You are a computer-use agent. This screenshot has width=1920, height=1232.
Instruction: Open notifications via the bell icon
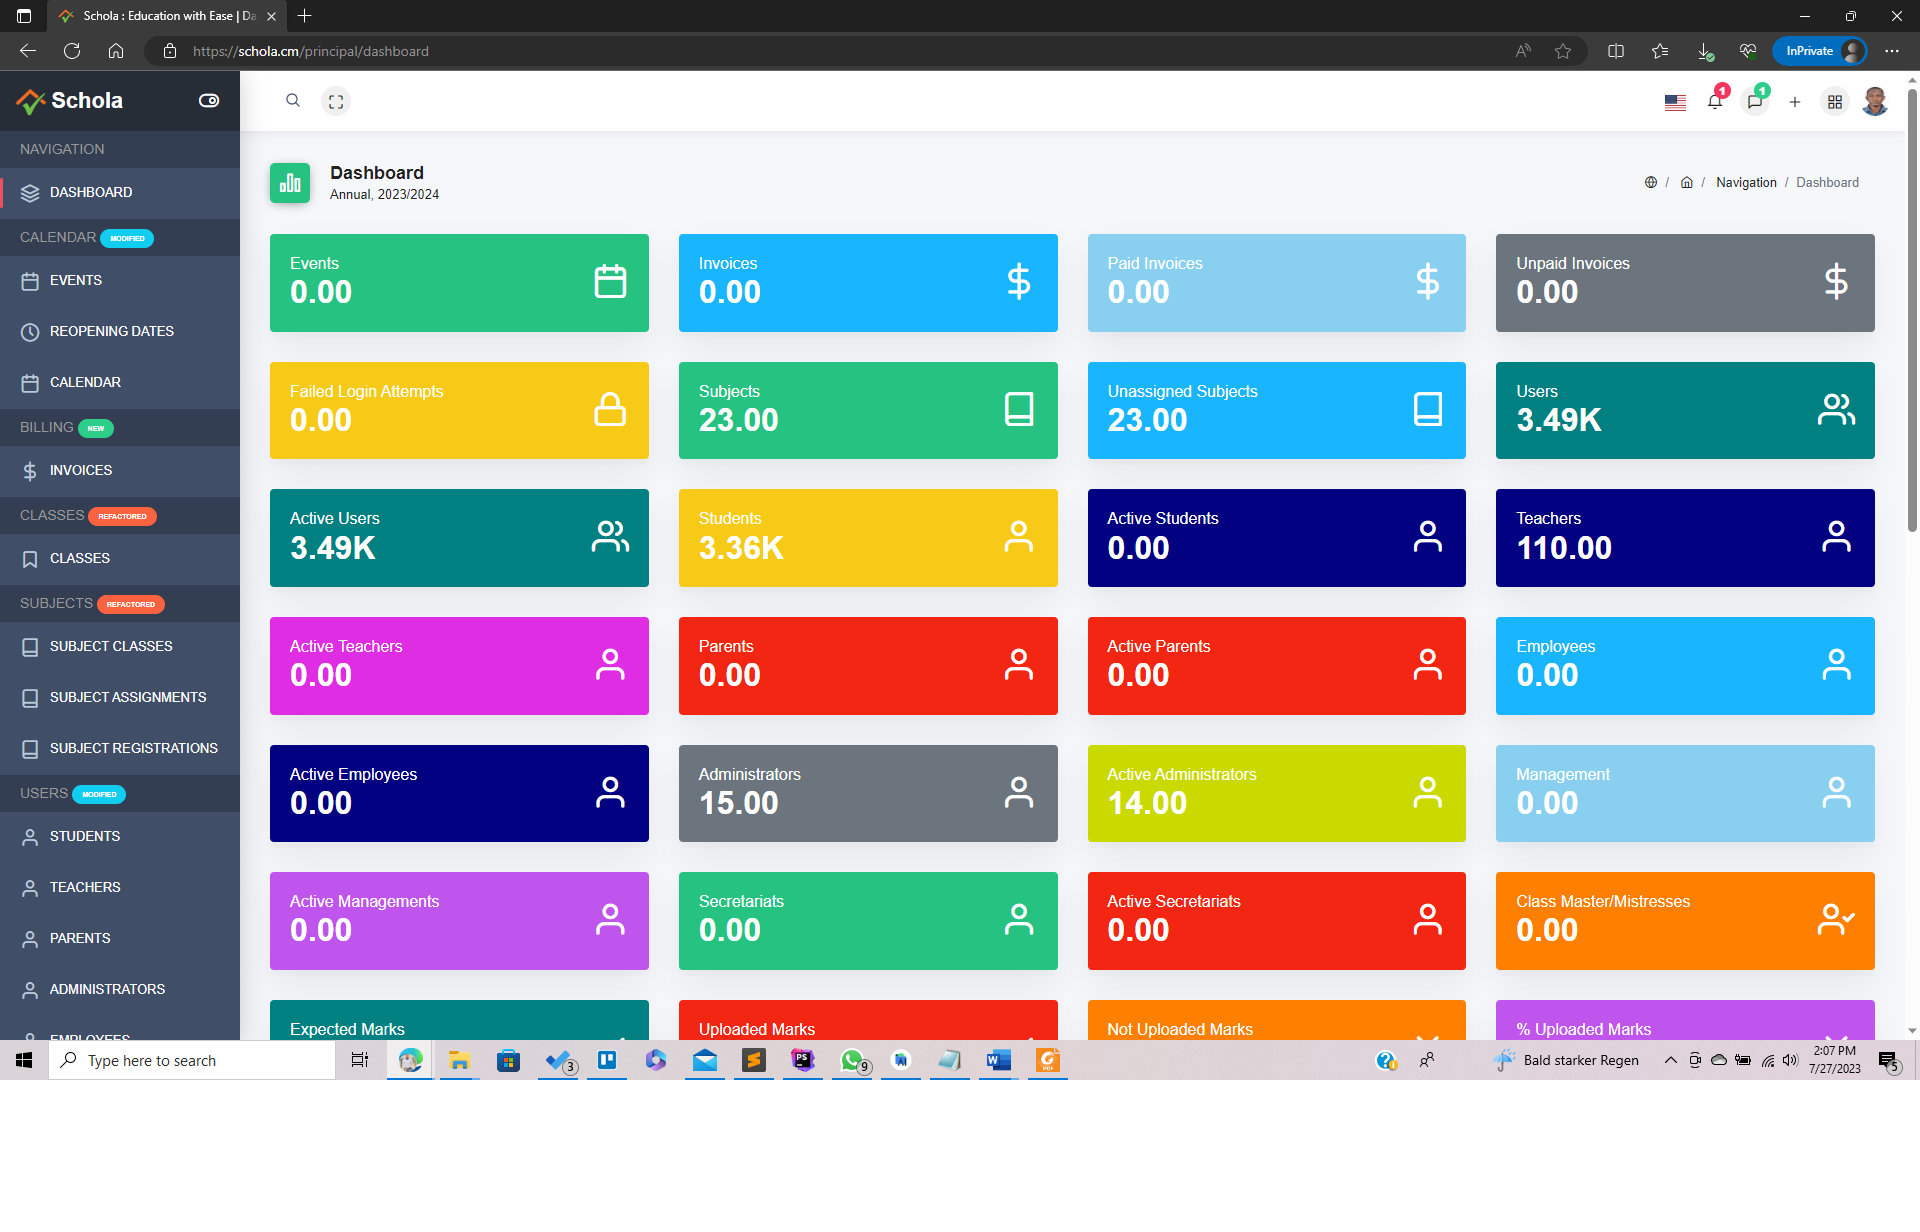(1715, 101)
